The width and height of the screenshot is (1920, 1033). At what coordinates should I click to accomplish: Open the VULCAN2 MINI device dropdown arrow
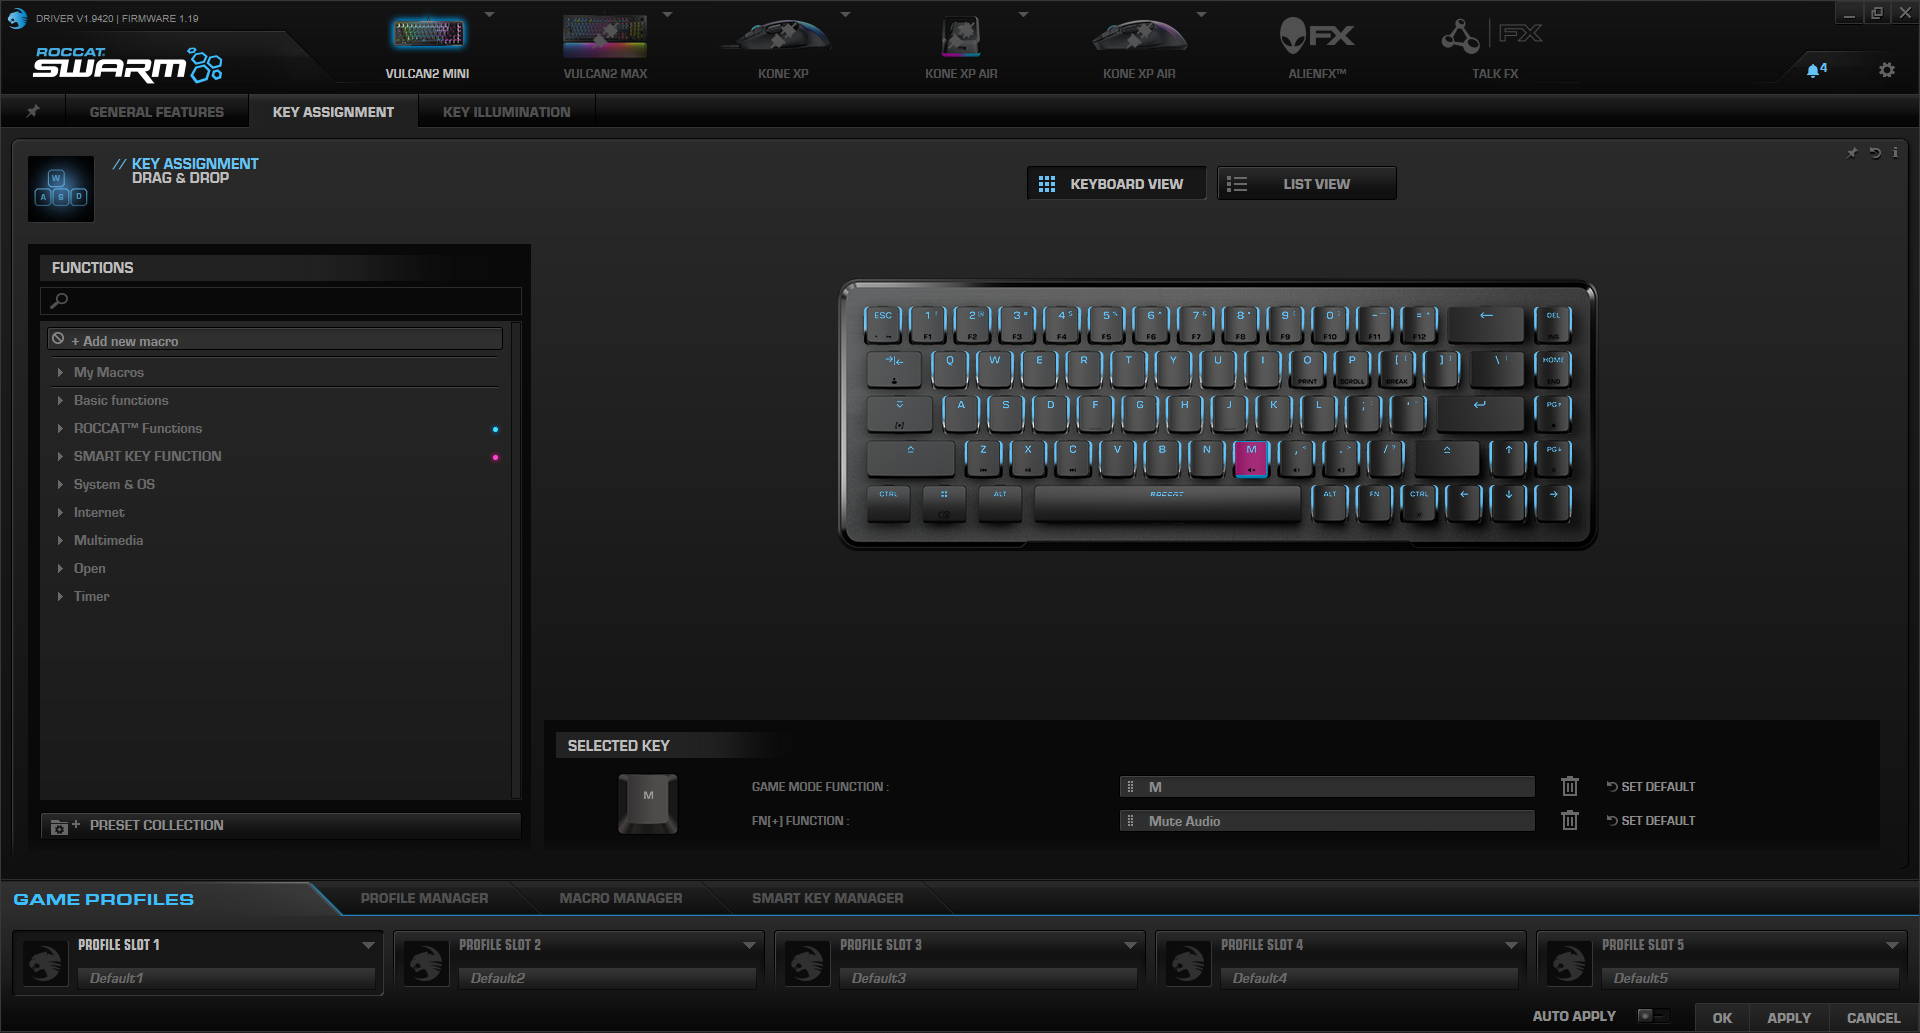coord(490,15)
